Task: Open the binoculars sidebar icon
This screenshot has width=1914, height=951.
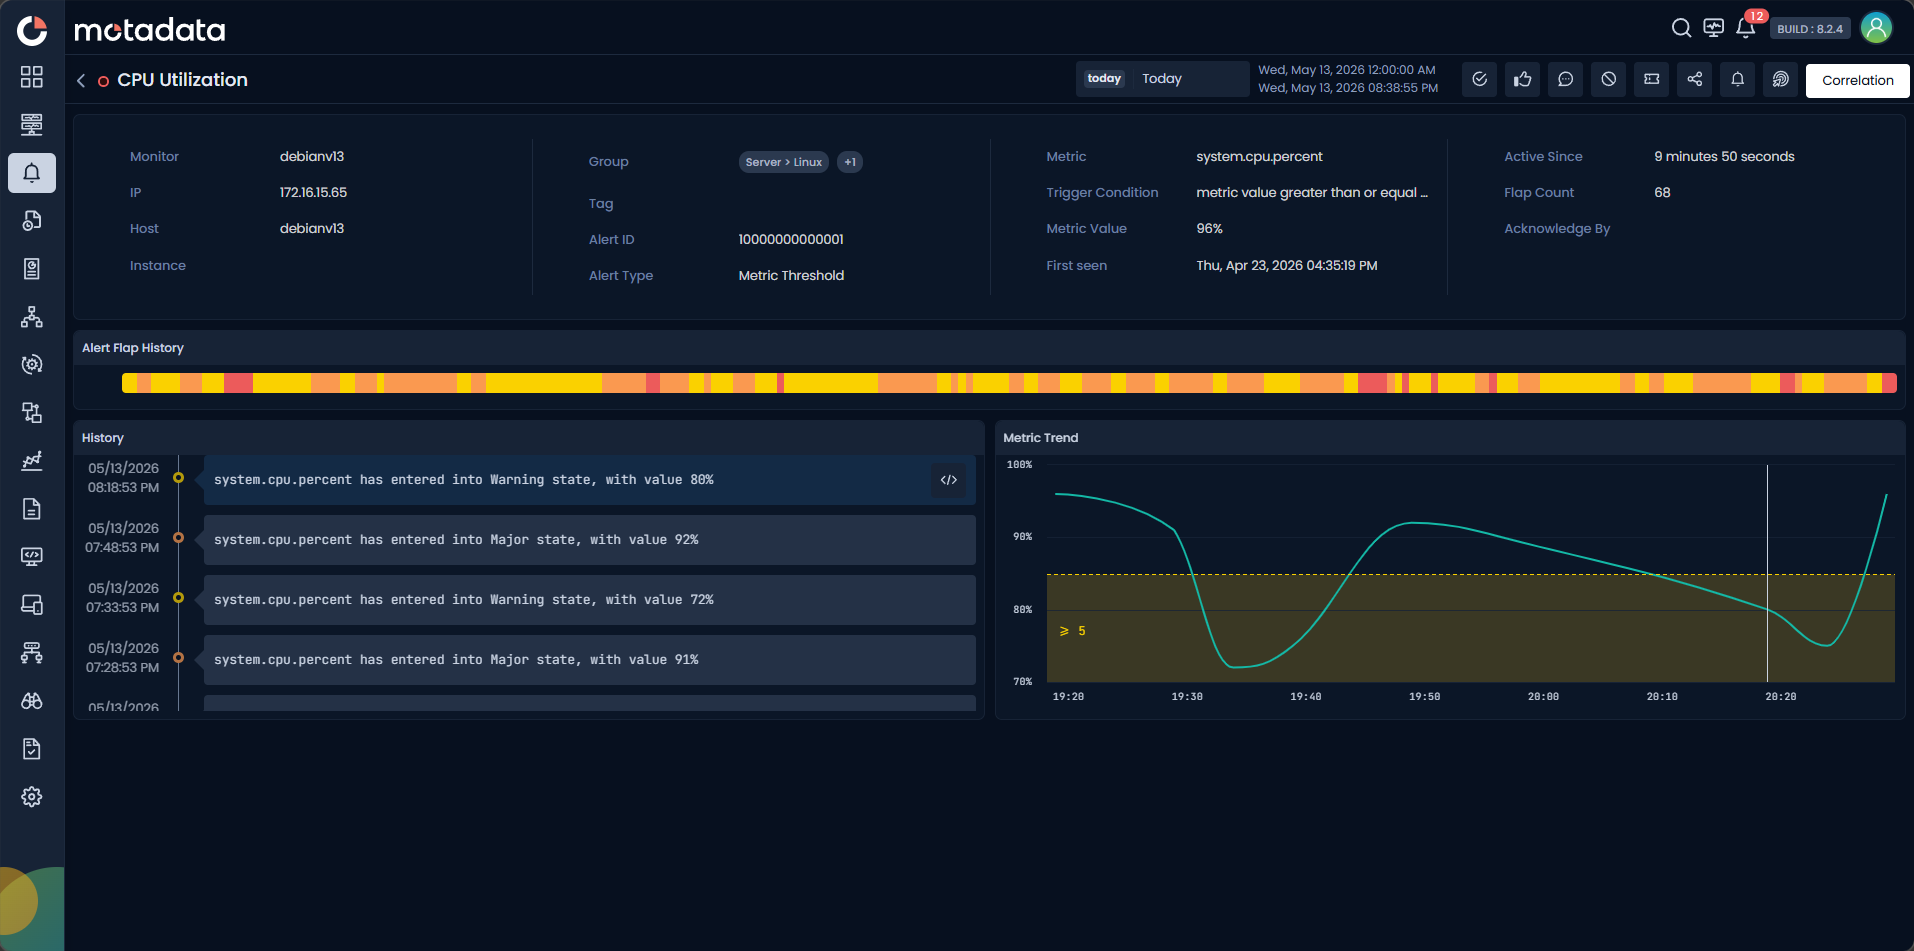Action: point(32,701)
